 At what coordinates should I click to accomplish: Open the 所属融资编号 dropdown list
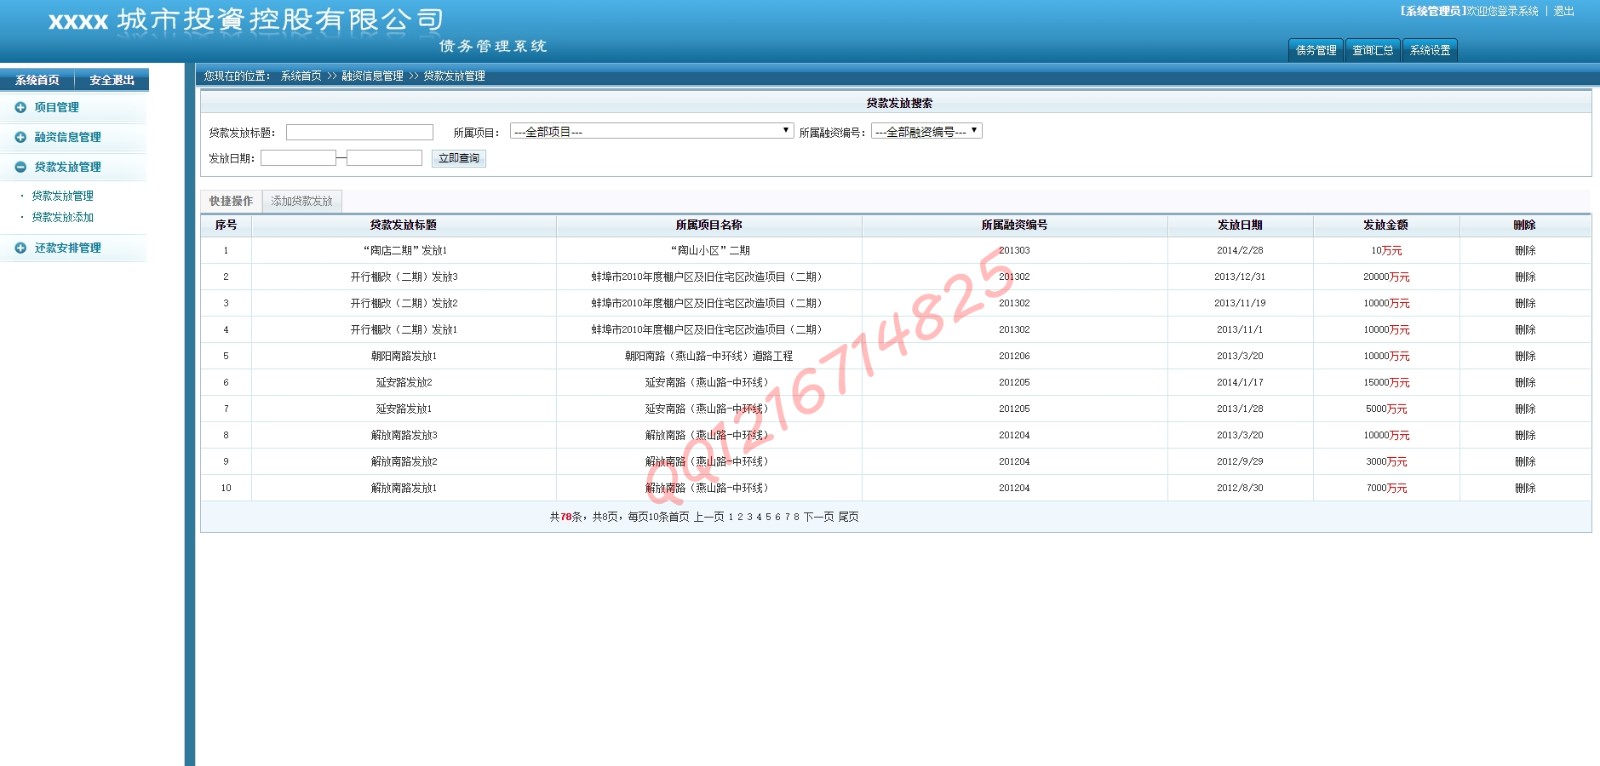(926, 131)
